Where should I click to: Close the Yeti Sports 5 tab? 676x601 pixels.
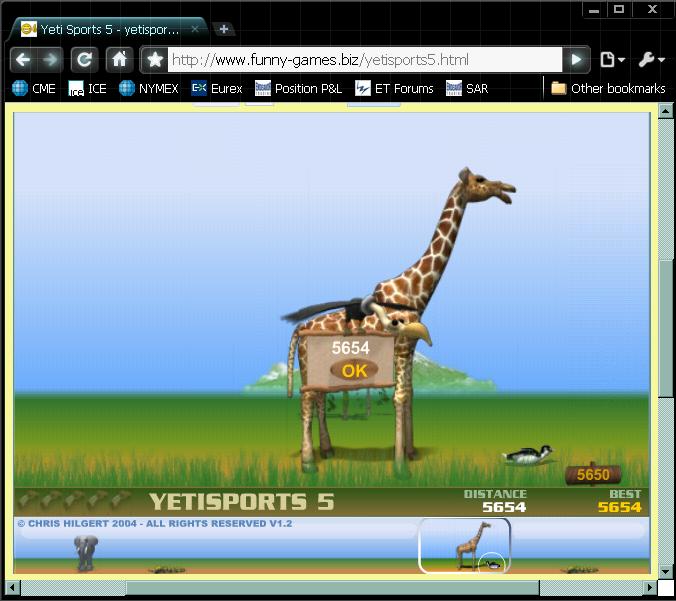(x=195, y=29)
